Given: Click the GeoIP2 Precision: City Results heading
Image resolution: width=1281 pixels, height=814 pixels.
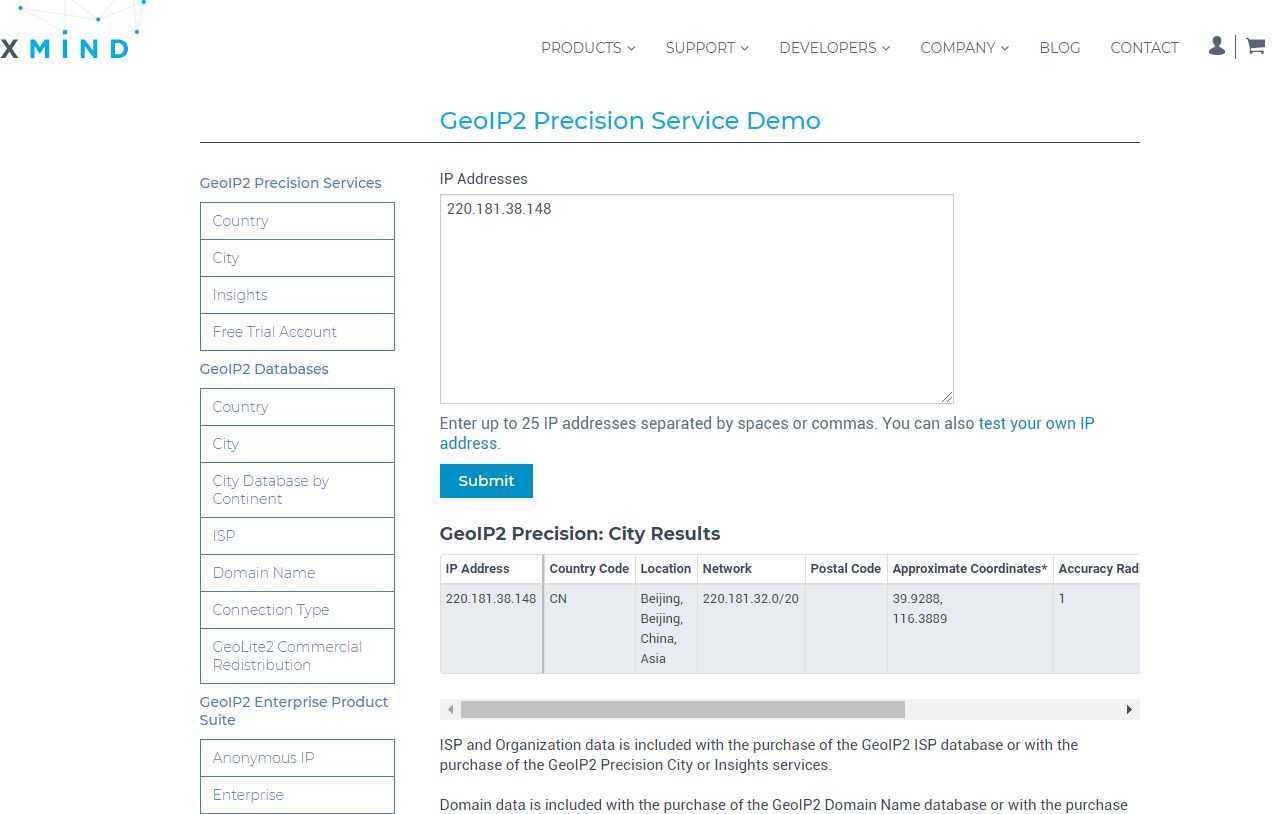Looking at the screenshot, I should pyautogui.click(x=580, y=534).
